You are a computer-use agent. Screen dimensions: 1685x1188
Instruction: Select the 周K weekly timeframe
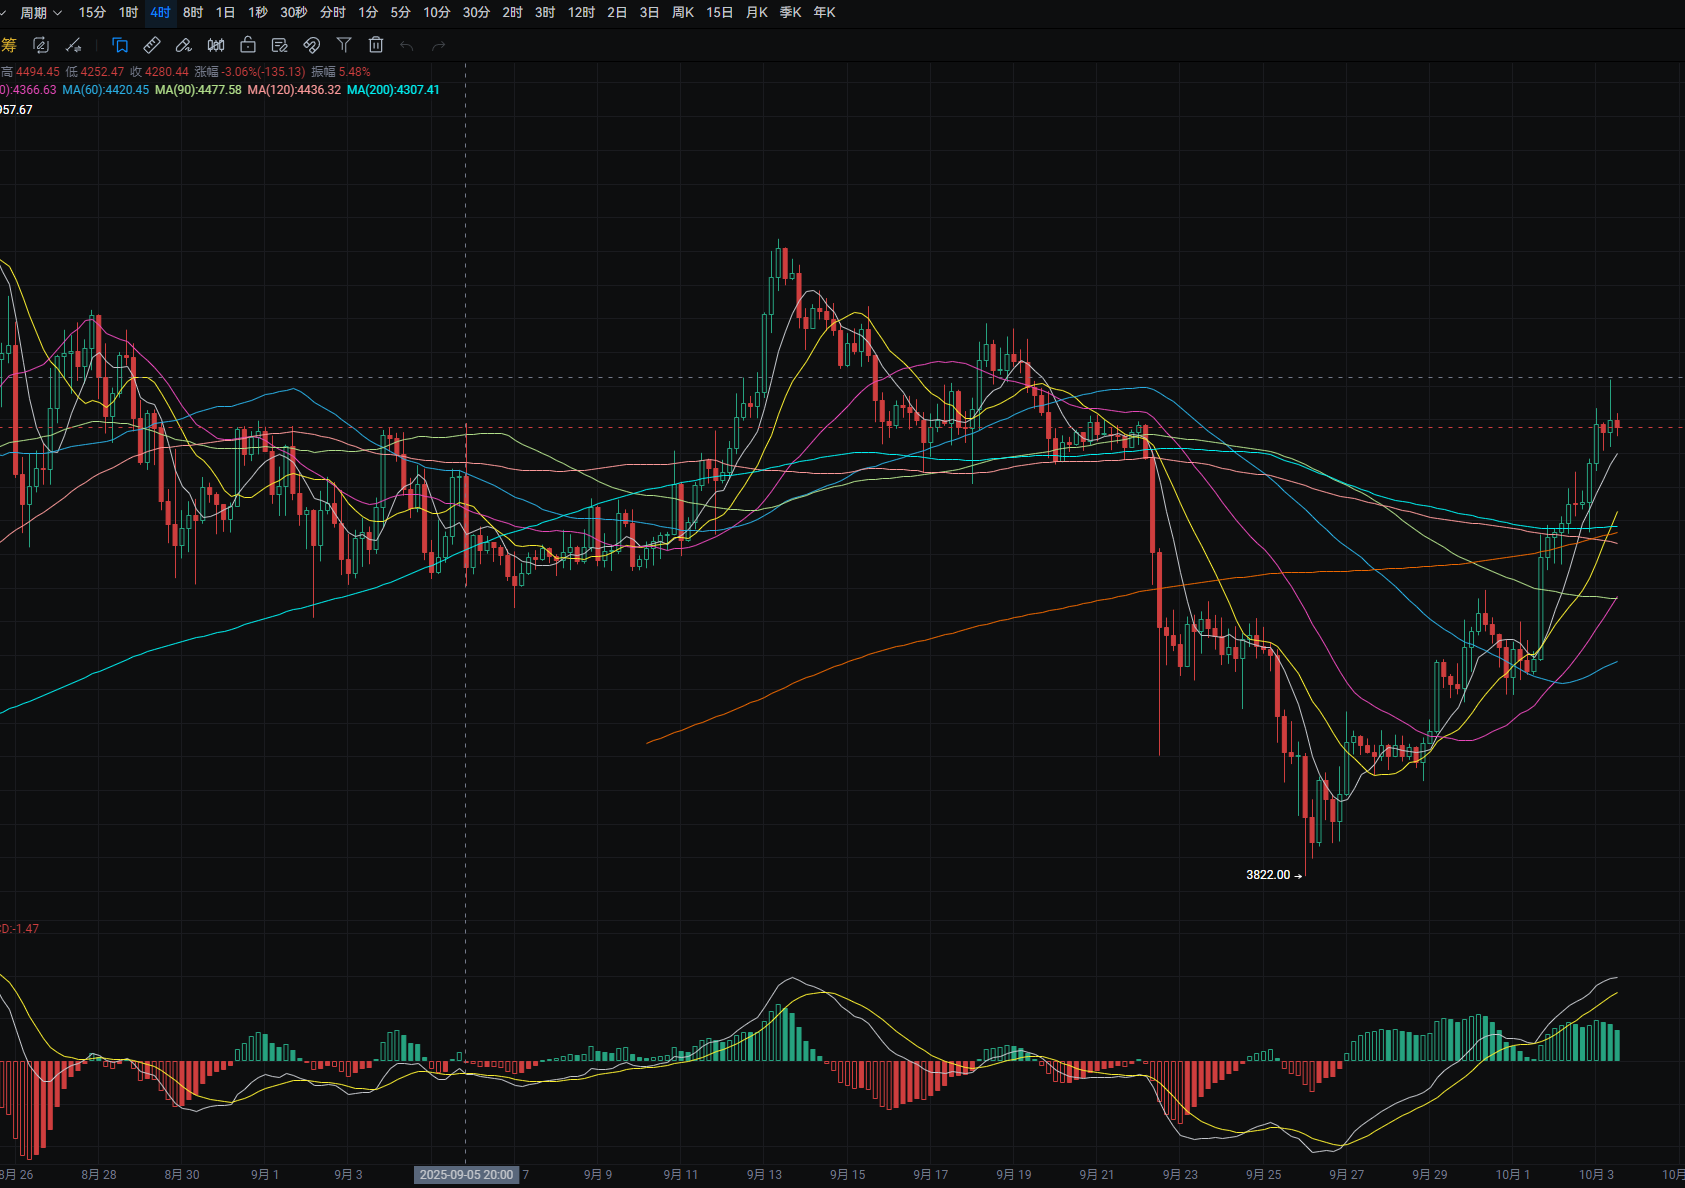[682, 12]
